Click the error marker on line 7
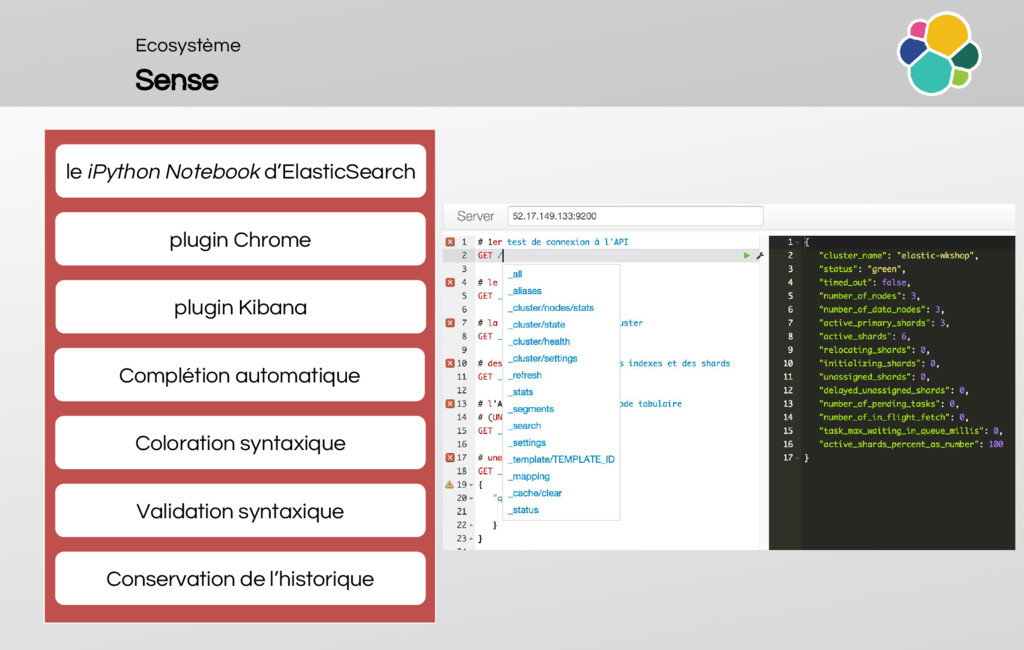 (450, 323)
